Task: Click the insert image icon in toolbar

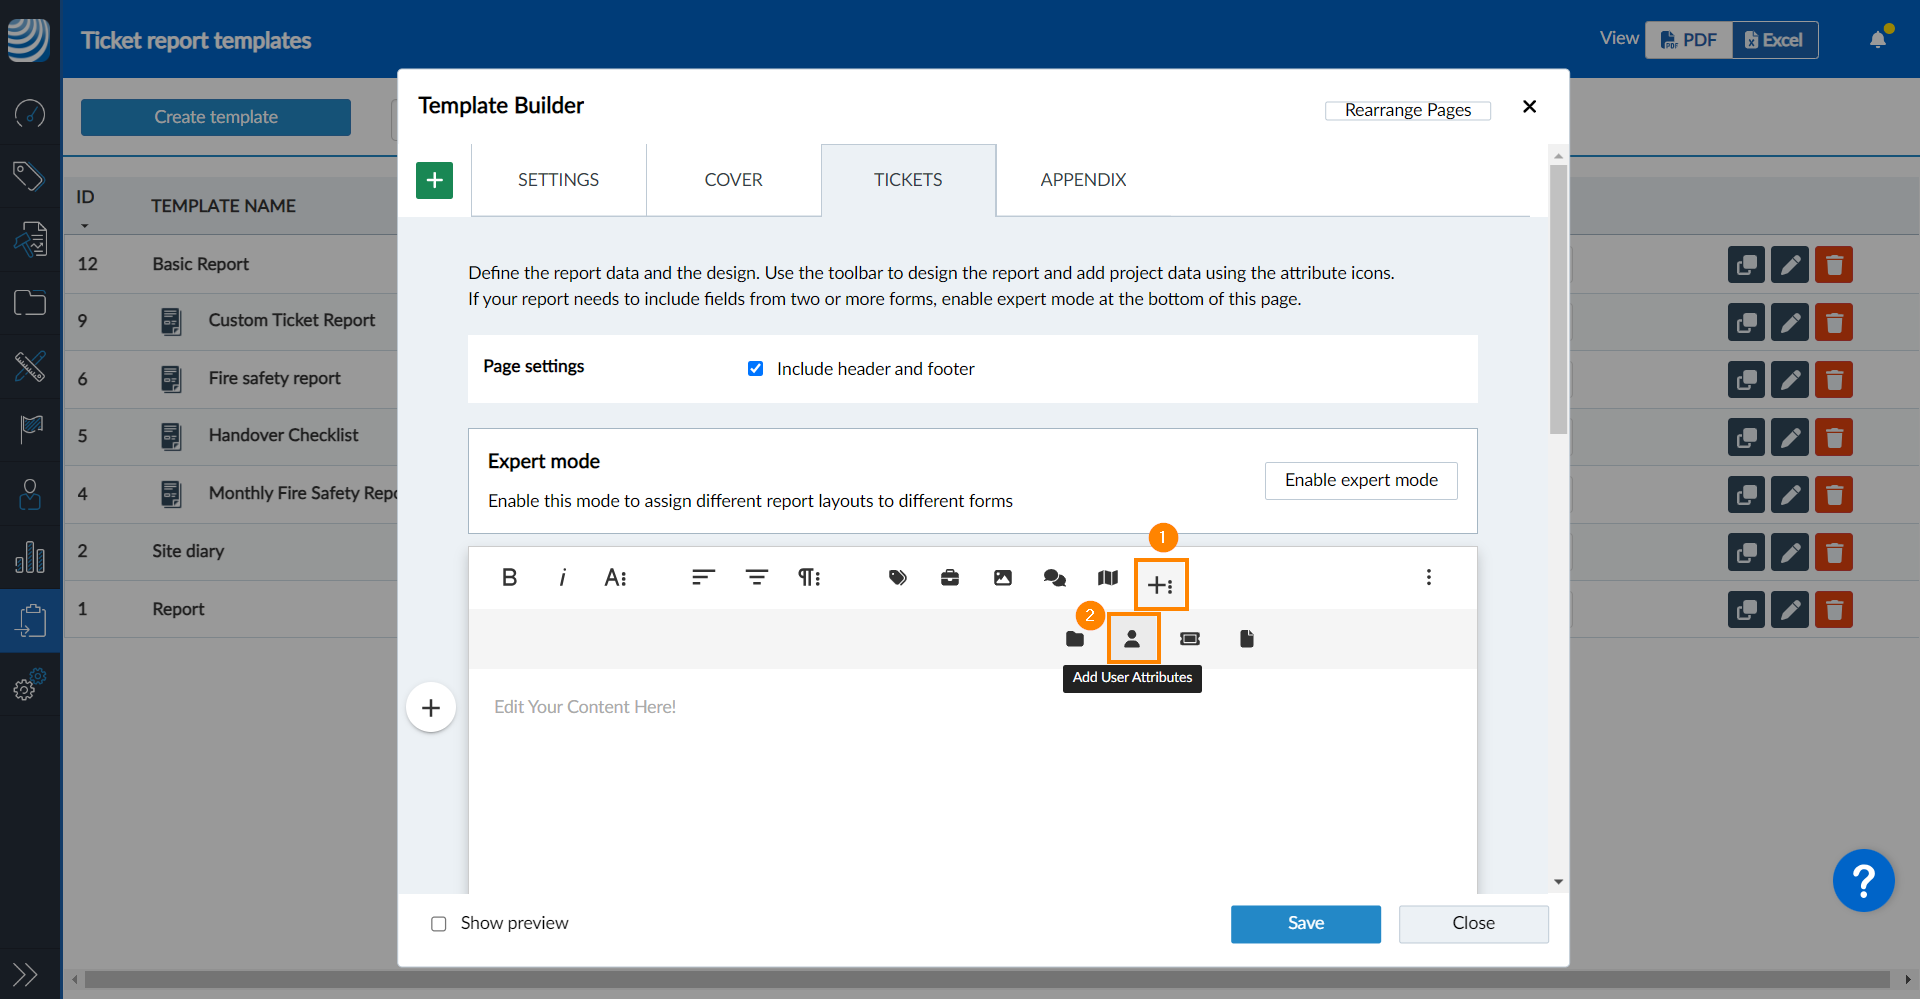Action: coord(1002,578)
